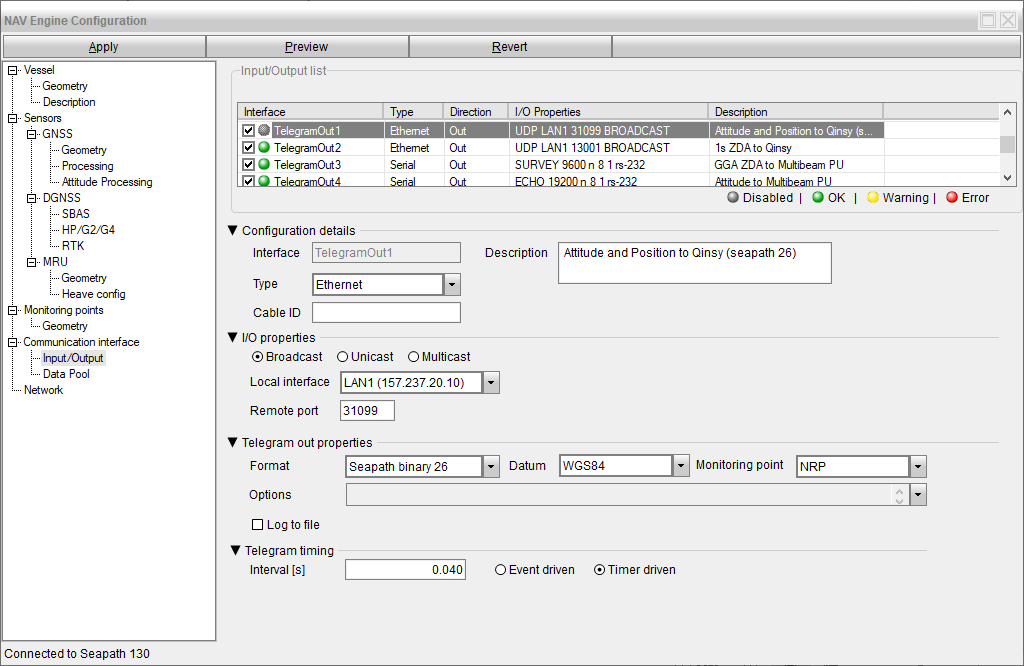Screen dimensions: 1024x666
Task: Uncheck the TelegramOut2 checkbox
Action: [248, 148]
